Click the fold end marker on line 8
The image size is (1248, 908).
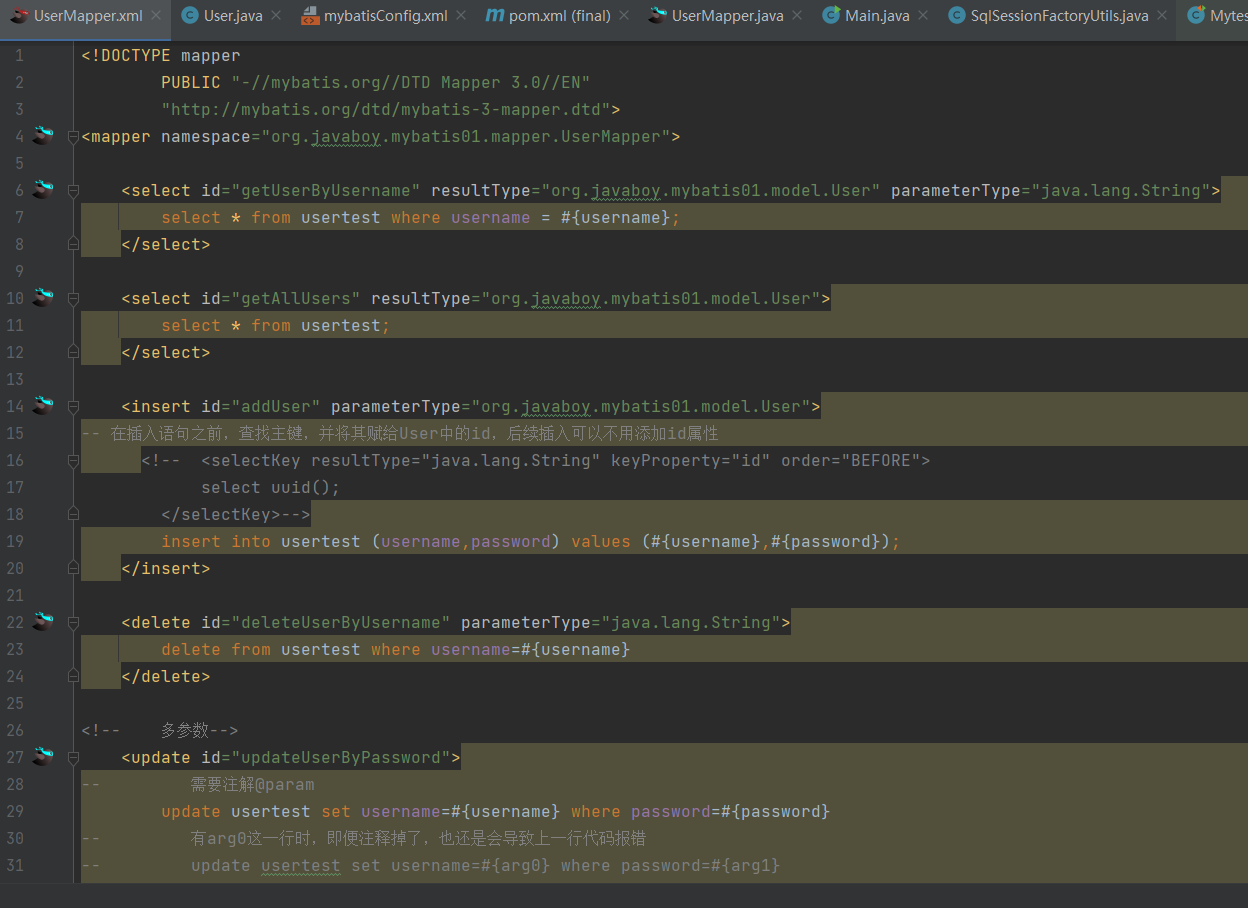73,244
